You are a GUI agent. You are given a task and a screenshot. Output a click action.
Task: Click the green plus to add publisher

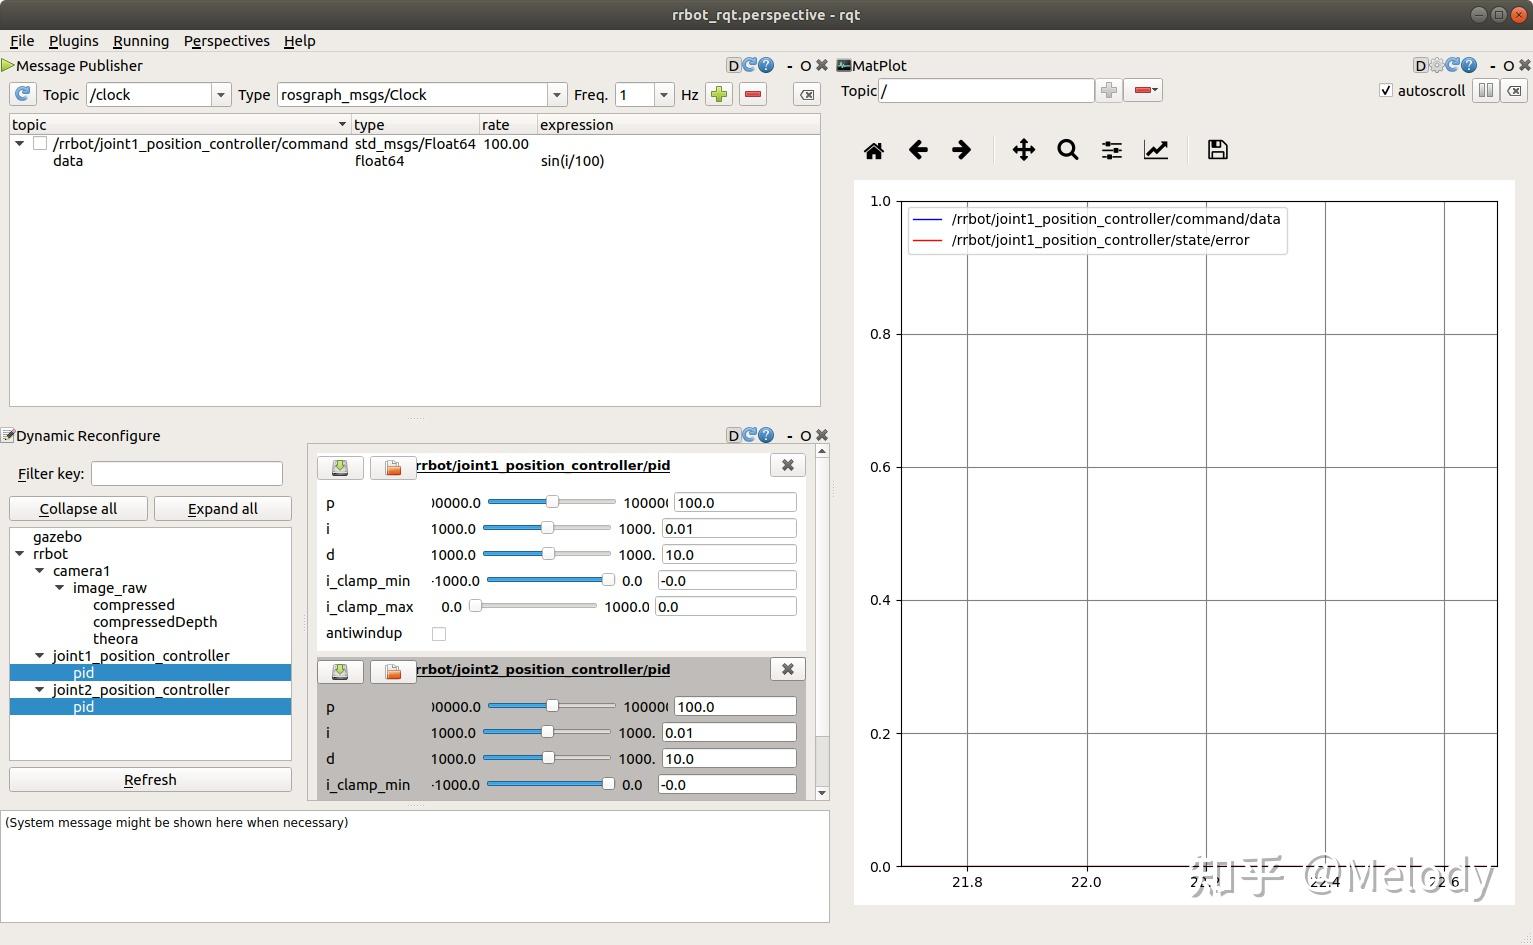click(x=718, y=94)
